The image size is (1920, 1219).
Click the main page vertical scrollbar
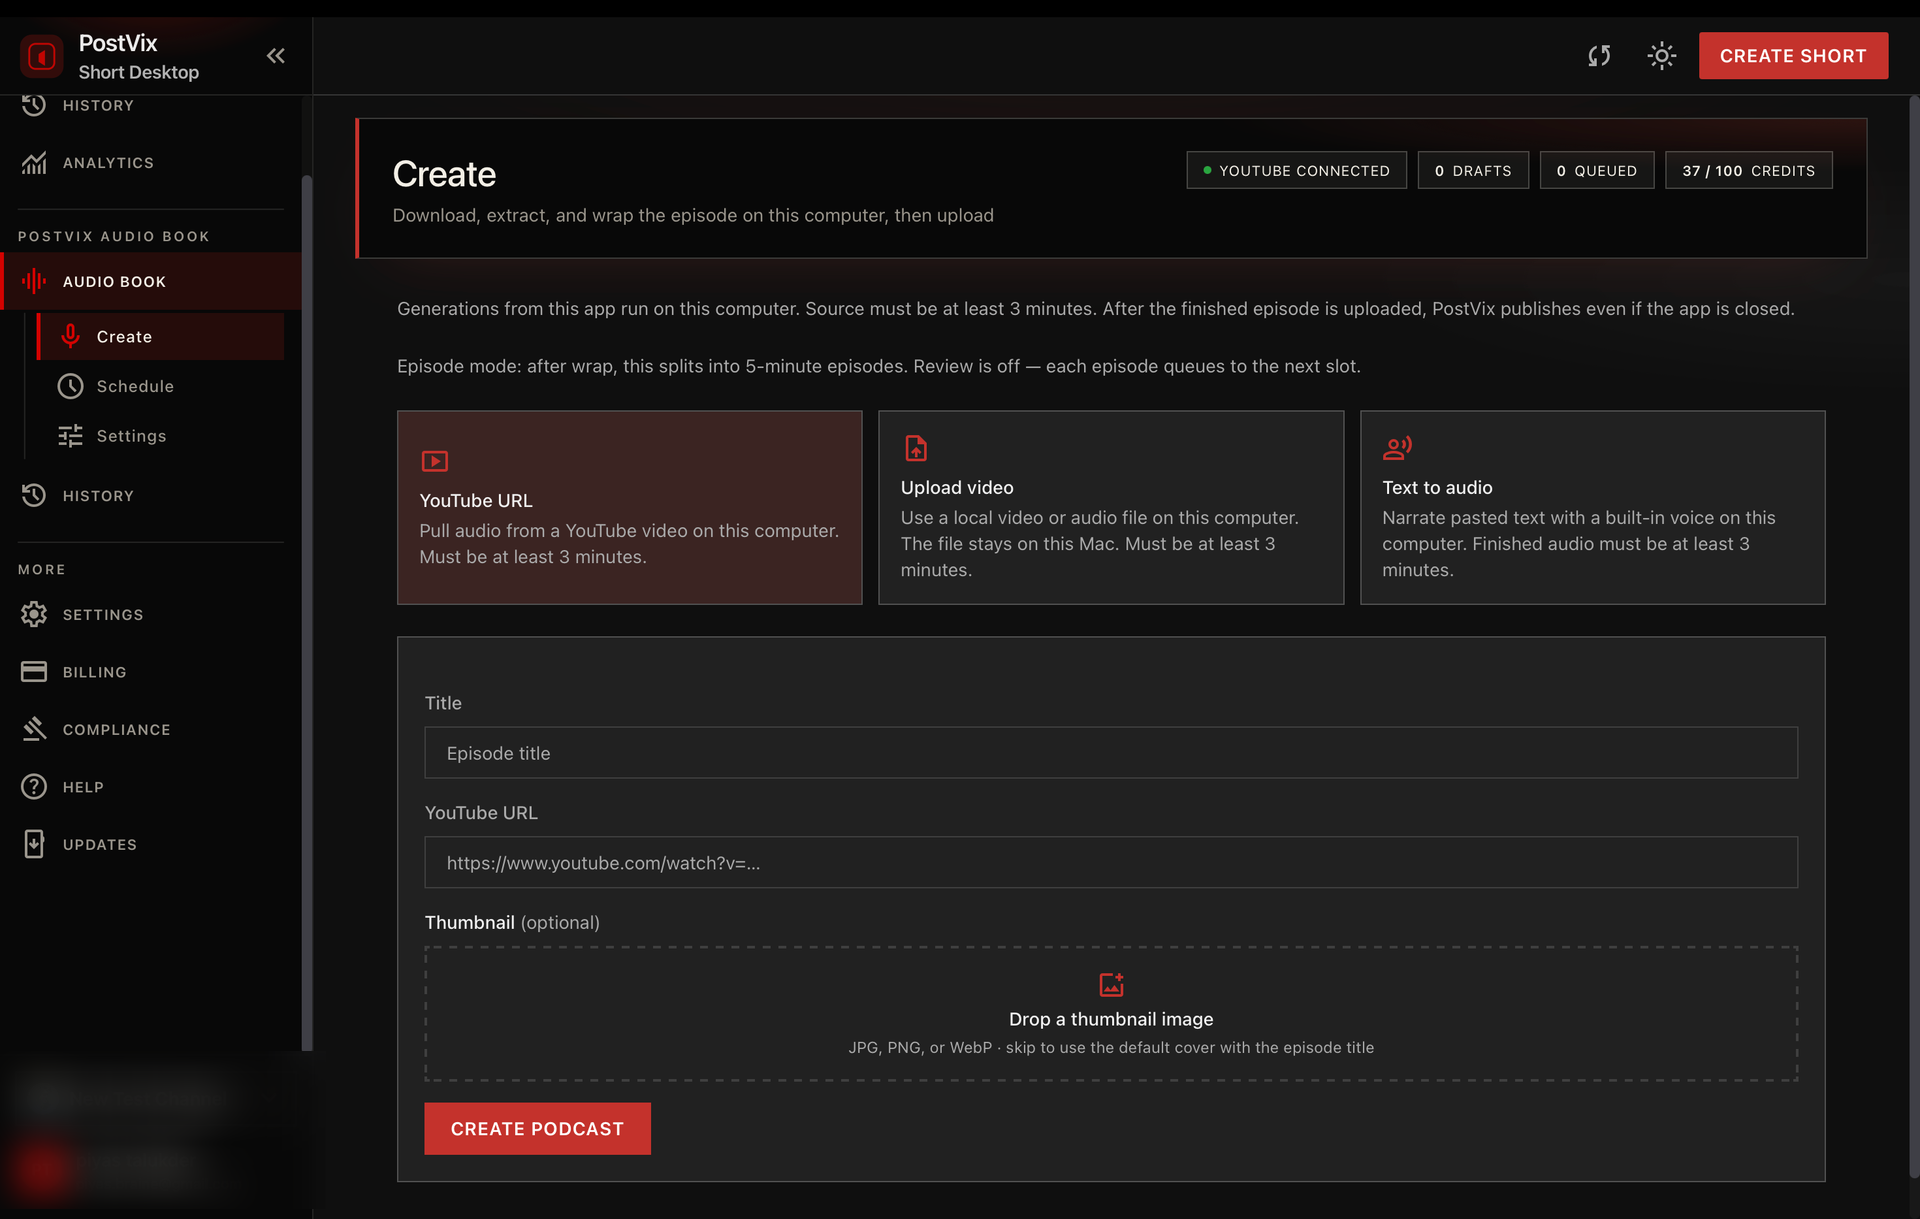tap(1914, 636)
